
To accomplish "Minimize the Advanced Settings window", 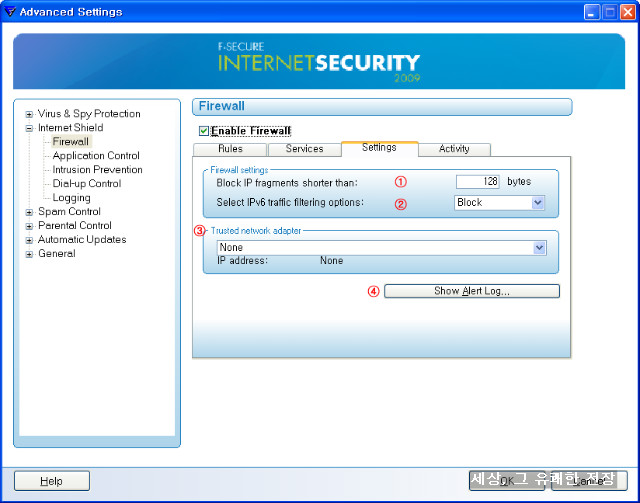I will (x=591, y=12).
